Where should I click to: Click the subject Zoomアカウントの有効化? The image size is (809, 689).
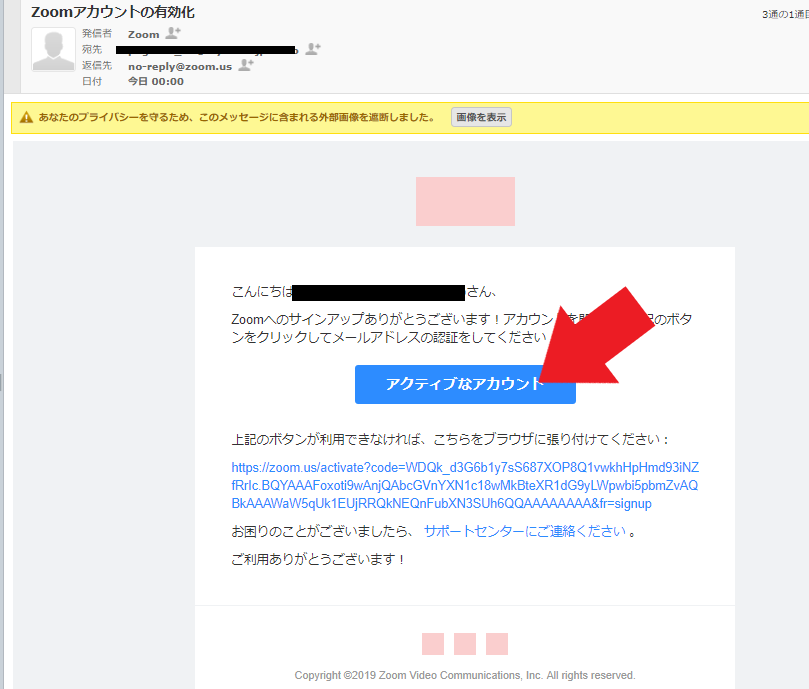pos(113,12)
